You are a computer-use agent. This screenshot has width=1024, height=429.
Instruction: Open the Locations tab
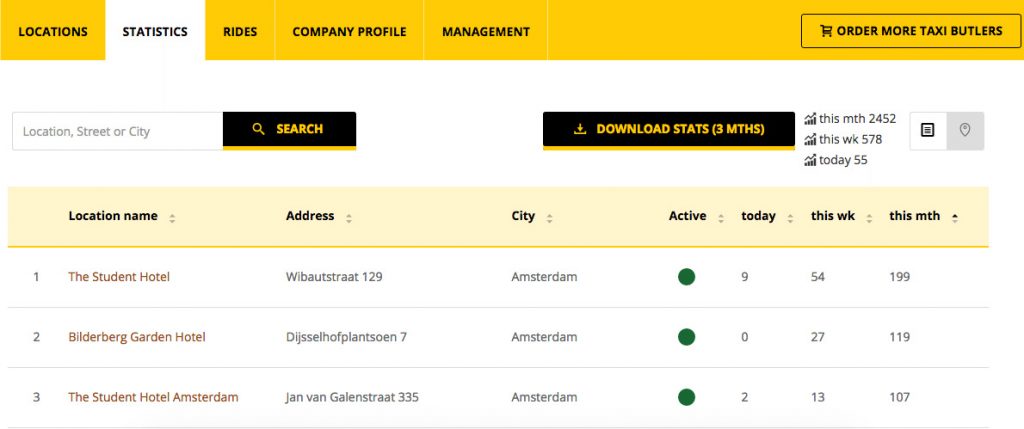(x=53, y=31)
